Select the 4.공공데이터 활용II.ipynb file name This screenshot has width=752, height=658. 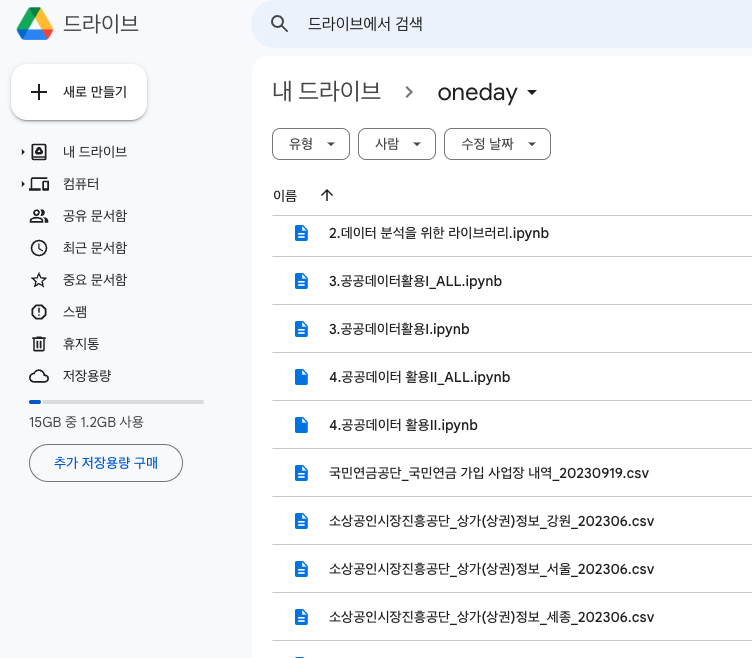pos(403,425)
